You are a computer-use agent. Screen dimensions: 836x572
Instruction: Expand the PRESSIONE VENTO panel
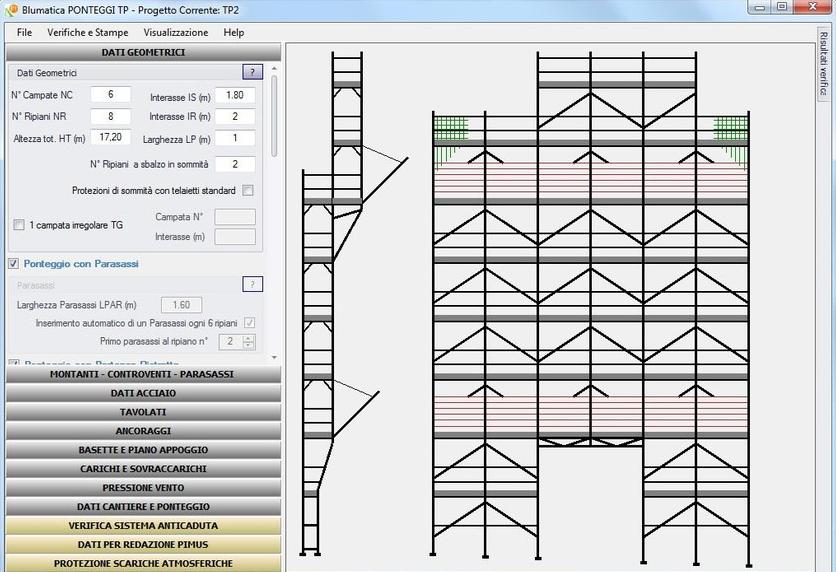(x=142, y=488)
